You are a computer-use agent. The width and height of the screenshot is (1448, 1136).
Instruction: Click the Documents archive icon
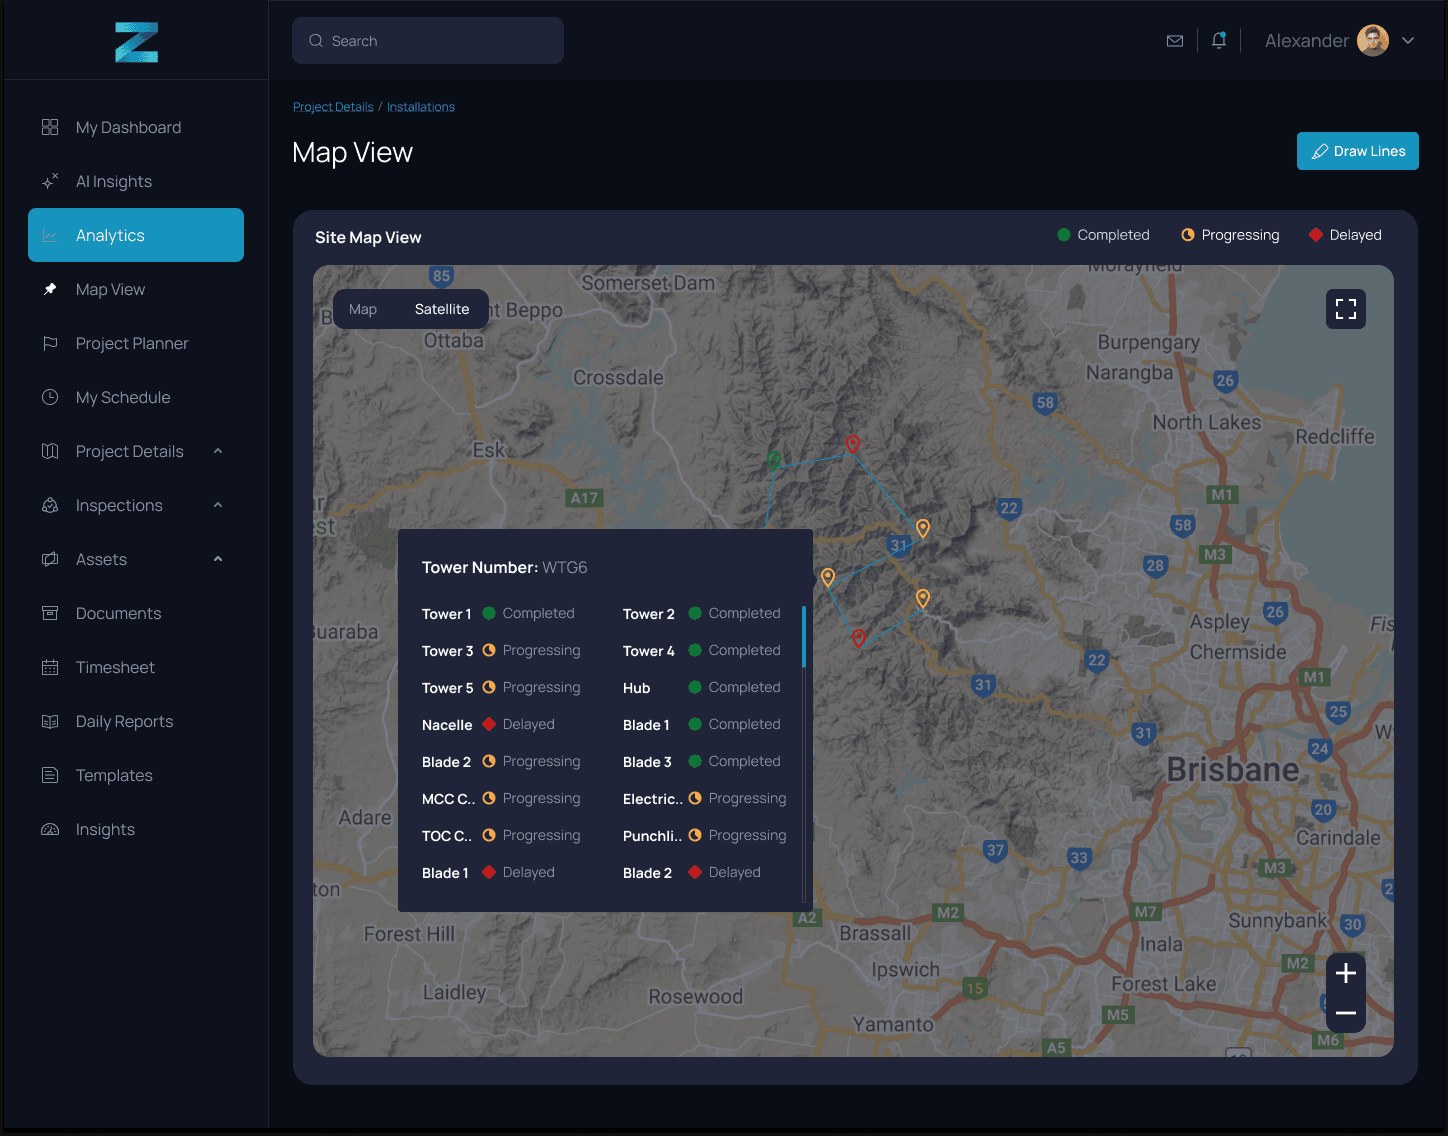click(50, 613)
